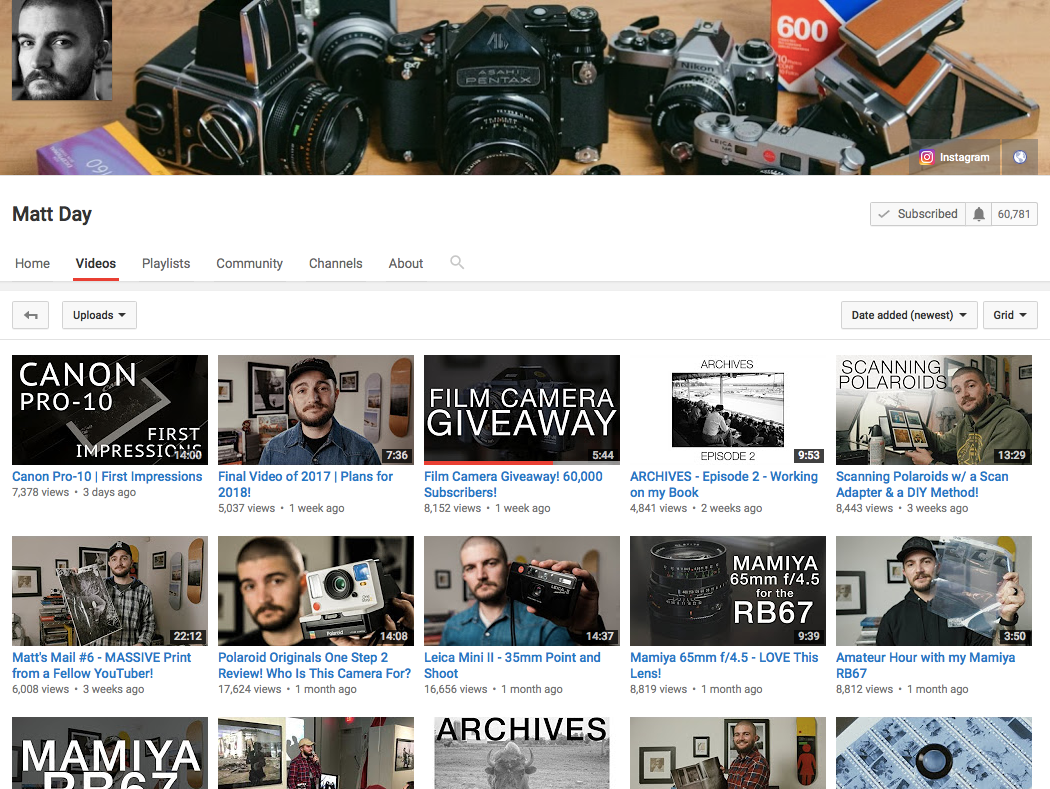Play the Mamiya 65mm f/4.5 thumbnail
This screenshot has width=1050, height=789.
[x=728, y=591]
